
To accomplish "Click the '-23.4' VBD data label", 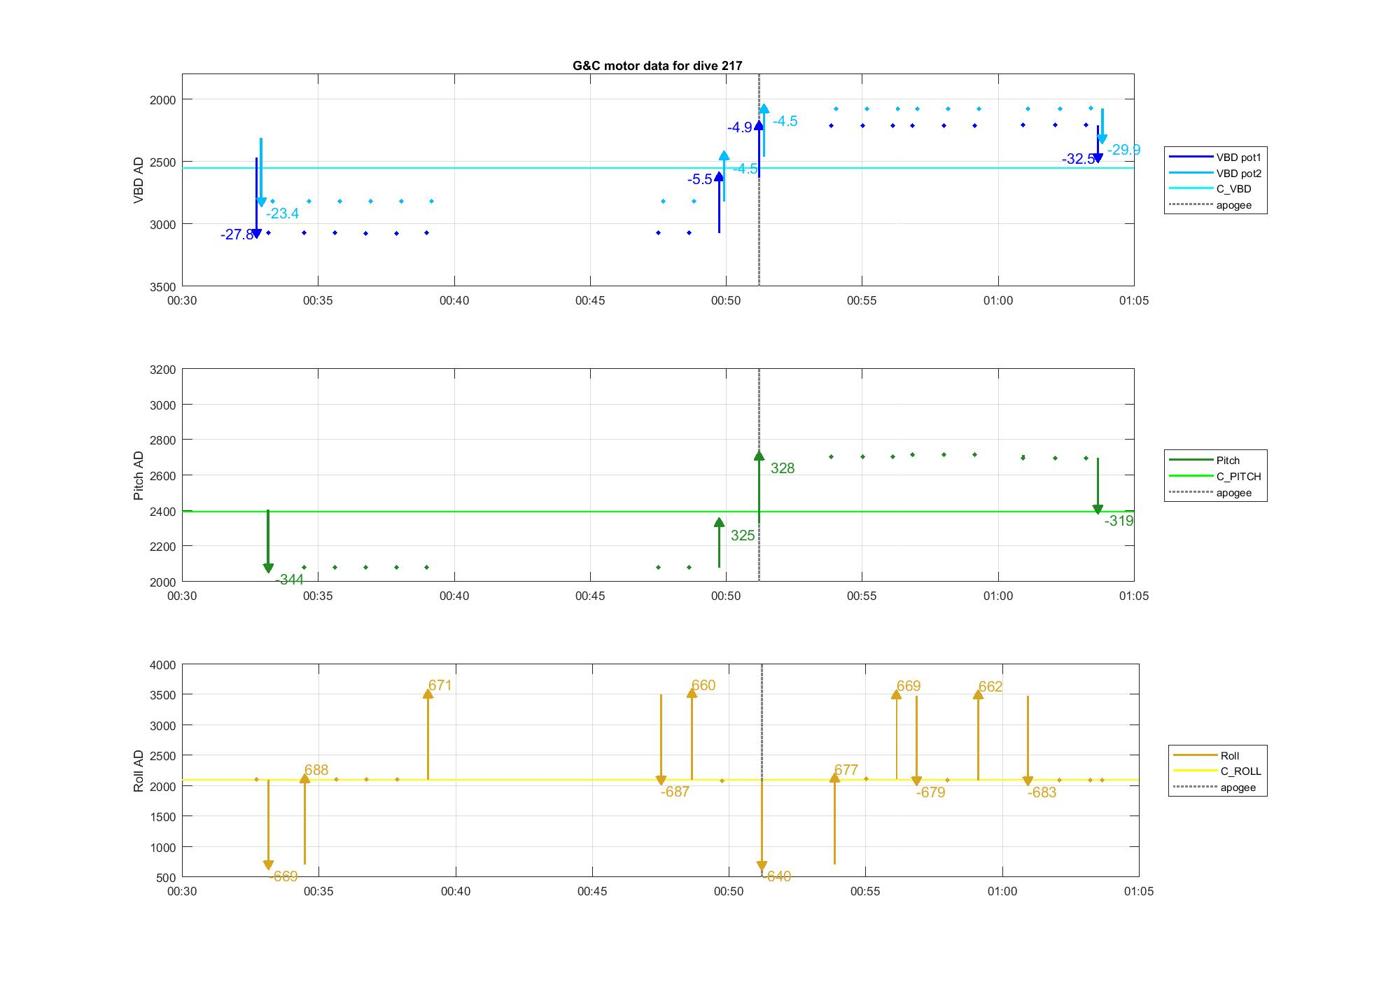I will 283,214.
